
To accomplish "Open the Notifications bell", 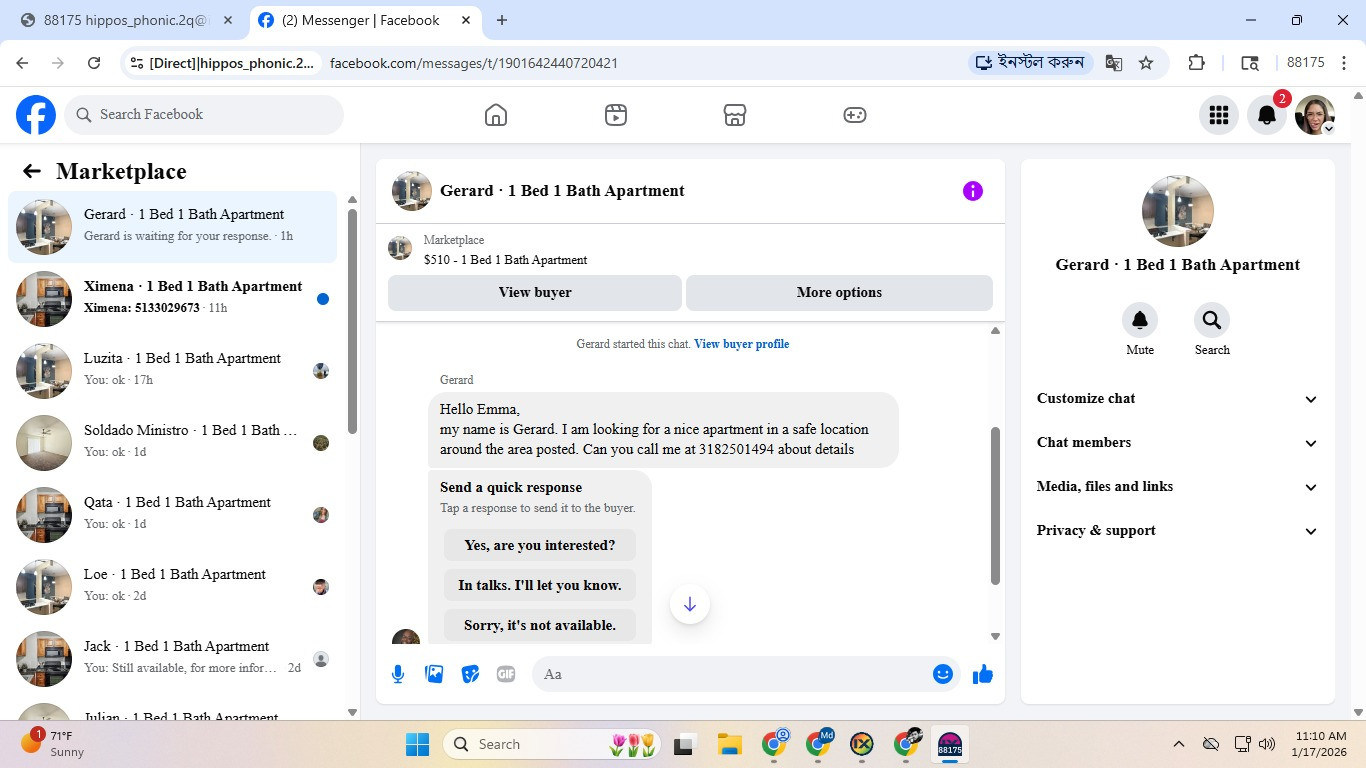I will [x=1267, y=115].
